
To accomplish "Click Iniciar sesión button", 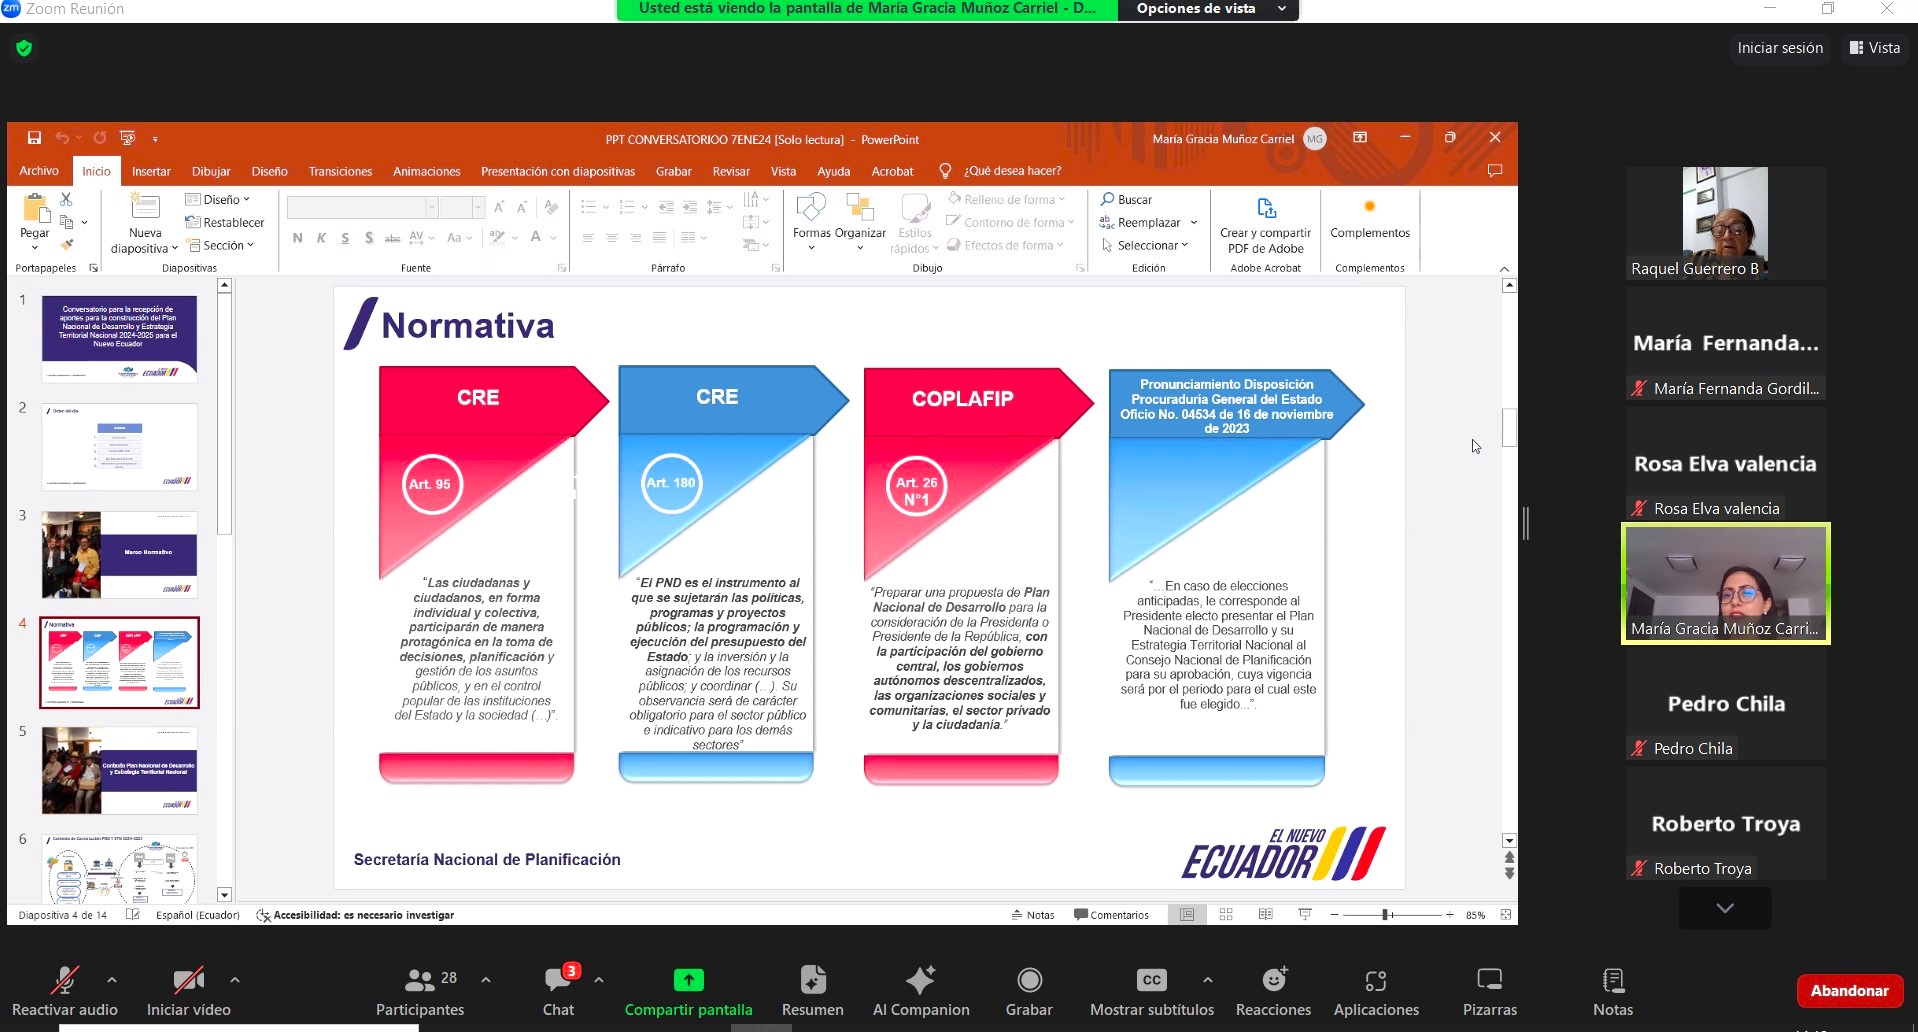I will pos(1780,48).
